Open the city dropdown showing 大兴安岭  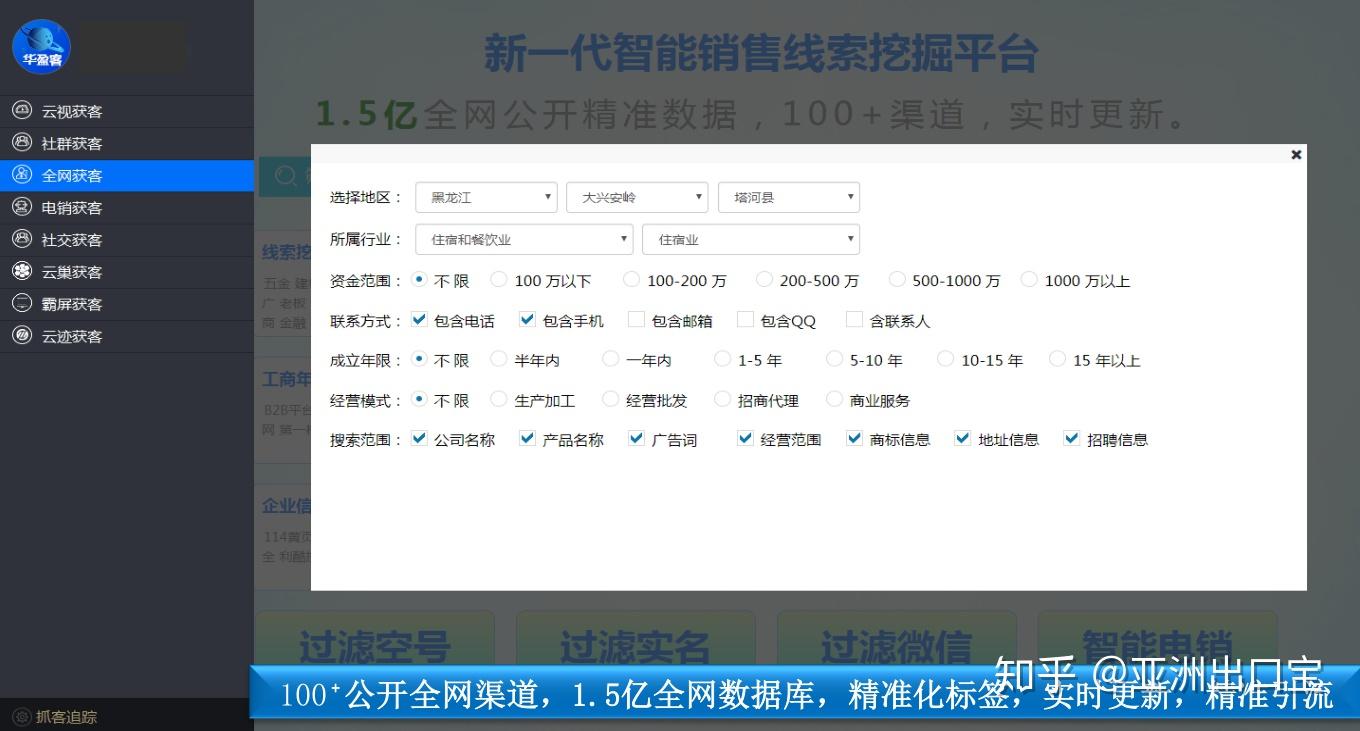pyautogui.click(x=637, y=197)
